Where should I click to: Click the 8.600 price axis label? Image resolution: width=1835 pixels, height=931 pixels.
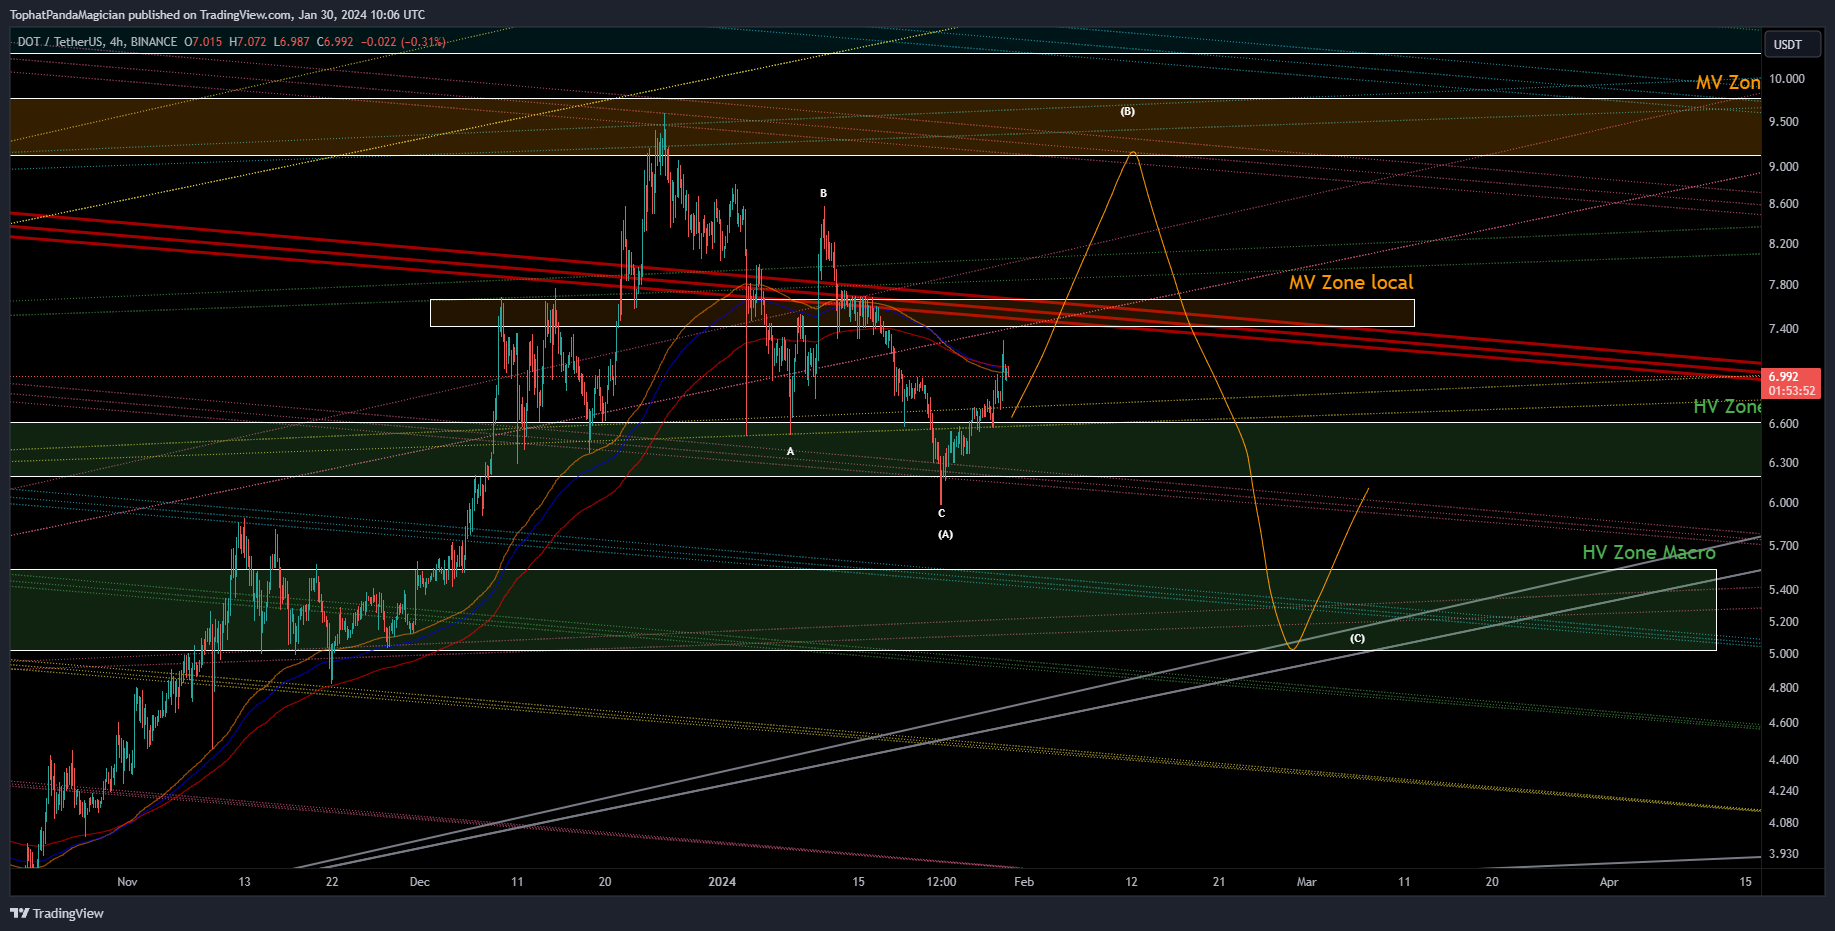1783,204
